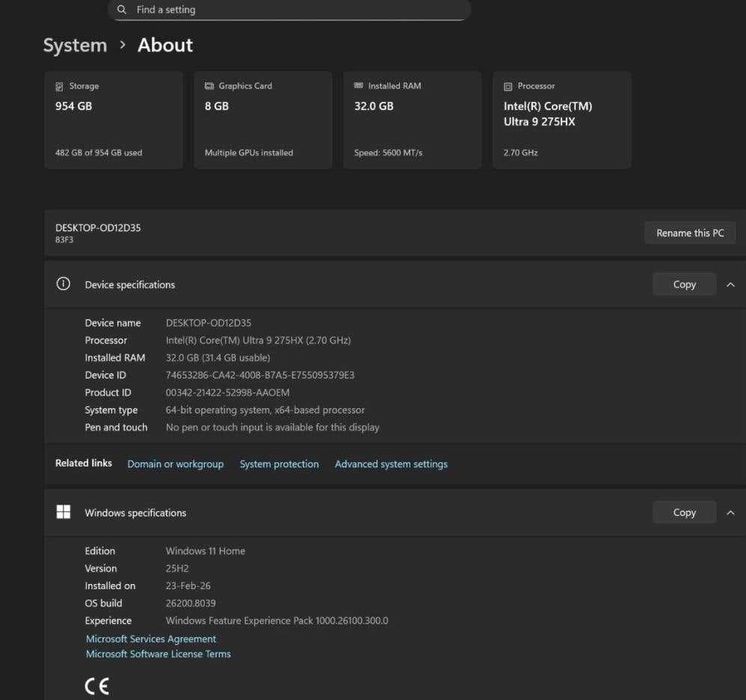The image size is (746, 700).
Task: Open Advanced system settings link
Action: (x=391, y=464)
